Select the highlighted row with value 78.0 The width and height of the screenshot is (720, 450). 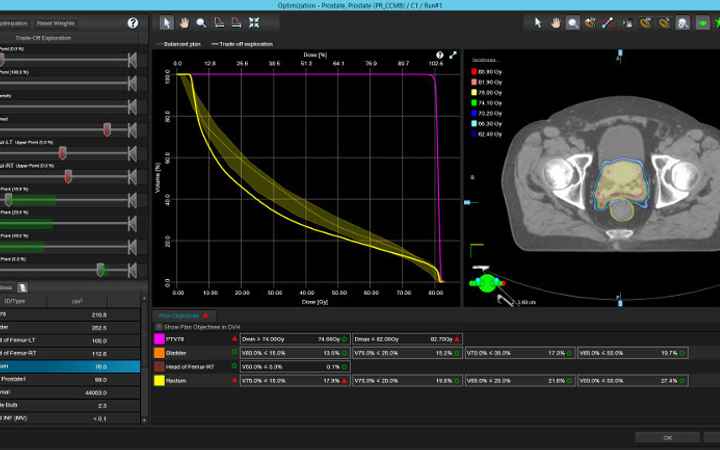click(x=70, y=366)
